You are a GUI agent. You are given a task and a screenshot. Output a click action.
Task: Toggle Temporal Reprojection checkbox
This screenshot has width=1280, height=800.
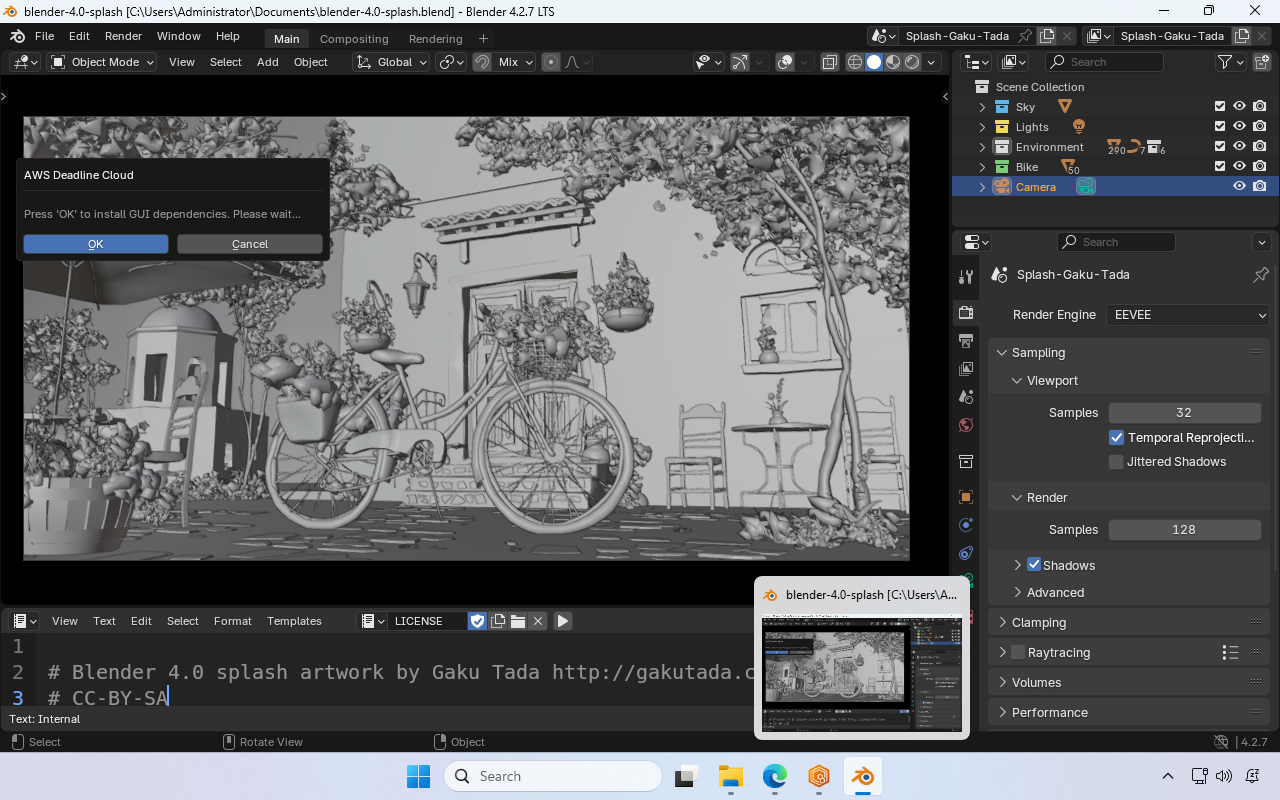(1116, 437)
